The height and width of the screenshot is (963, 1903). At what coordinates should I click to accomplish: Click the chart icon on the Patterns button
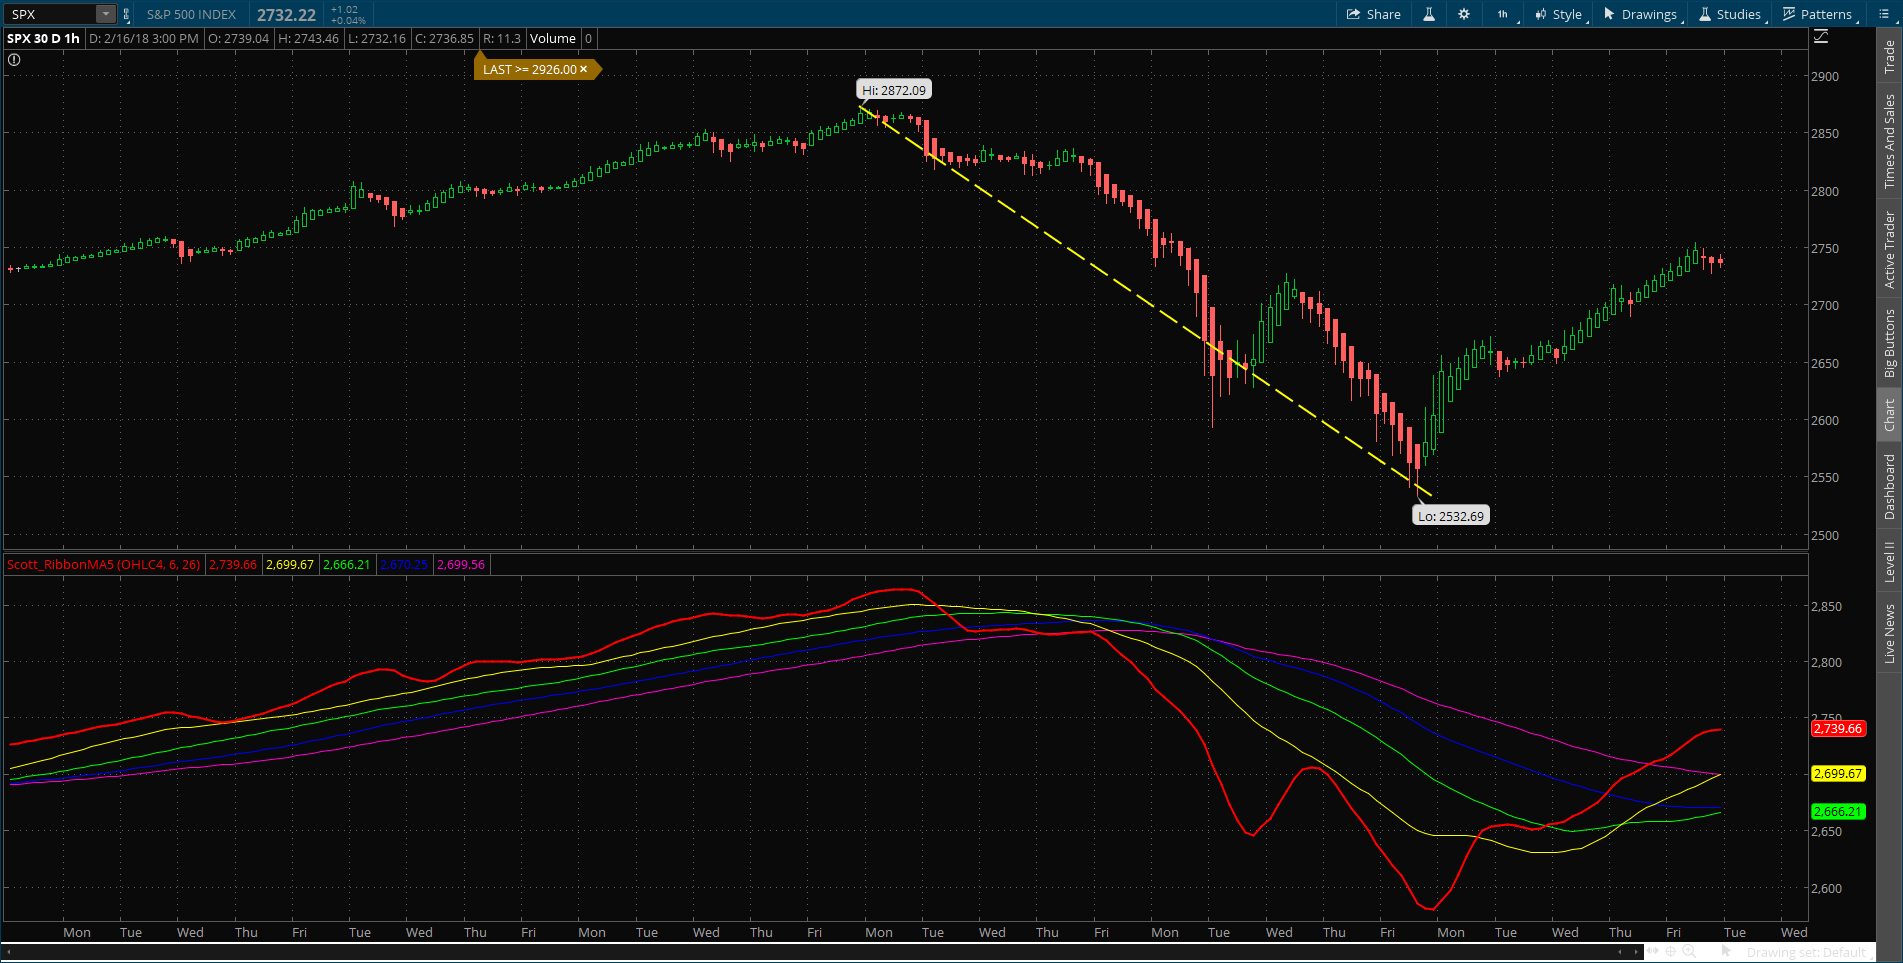(x=1789, y=14)
